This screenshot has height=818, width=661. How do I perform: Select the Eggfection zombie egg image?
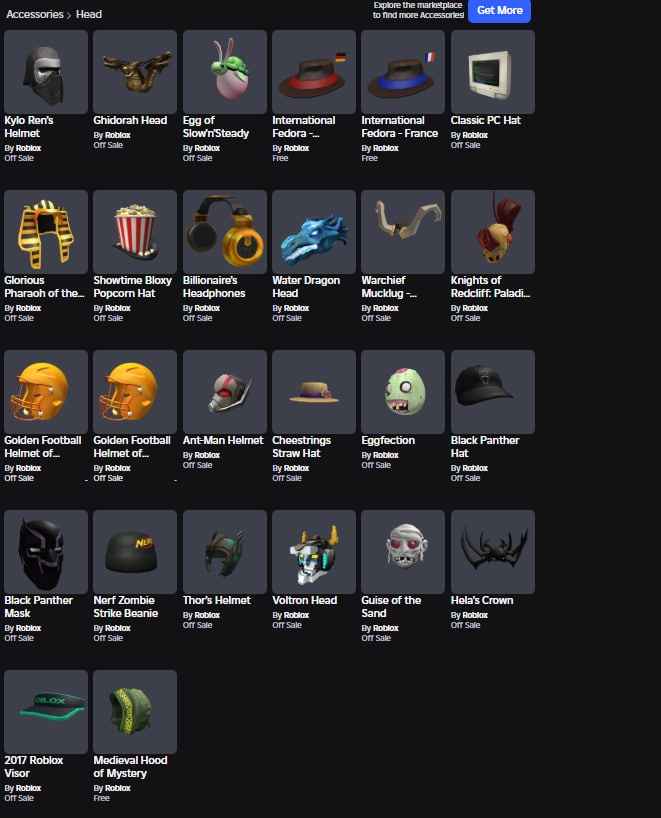(x=403, y=392)
